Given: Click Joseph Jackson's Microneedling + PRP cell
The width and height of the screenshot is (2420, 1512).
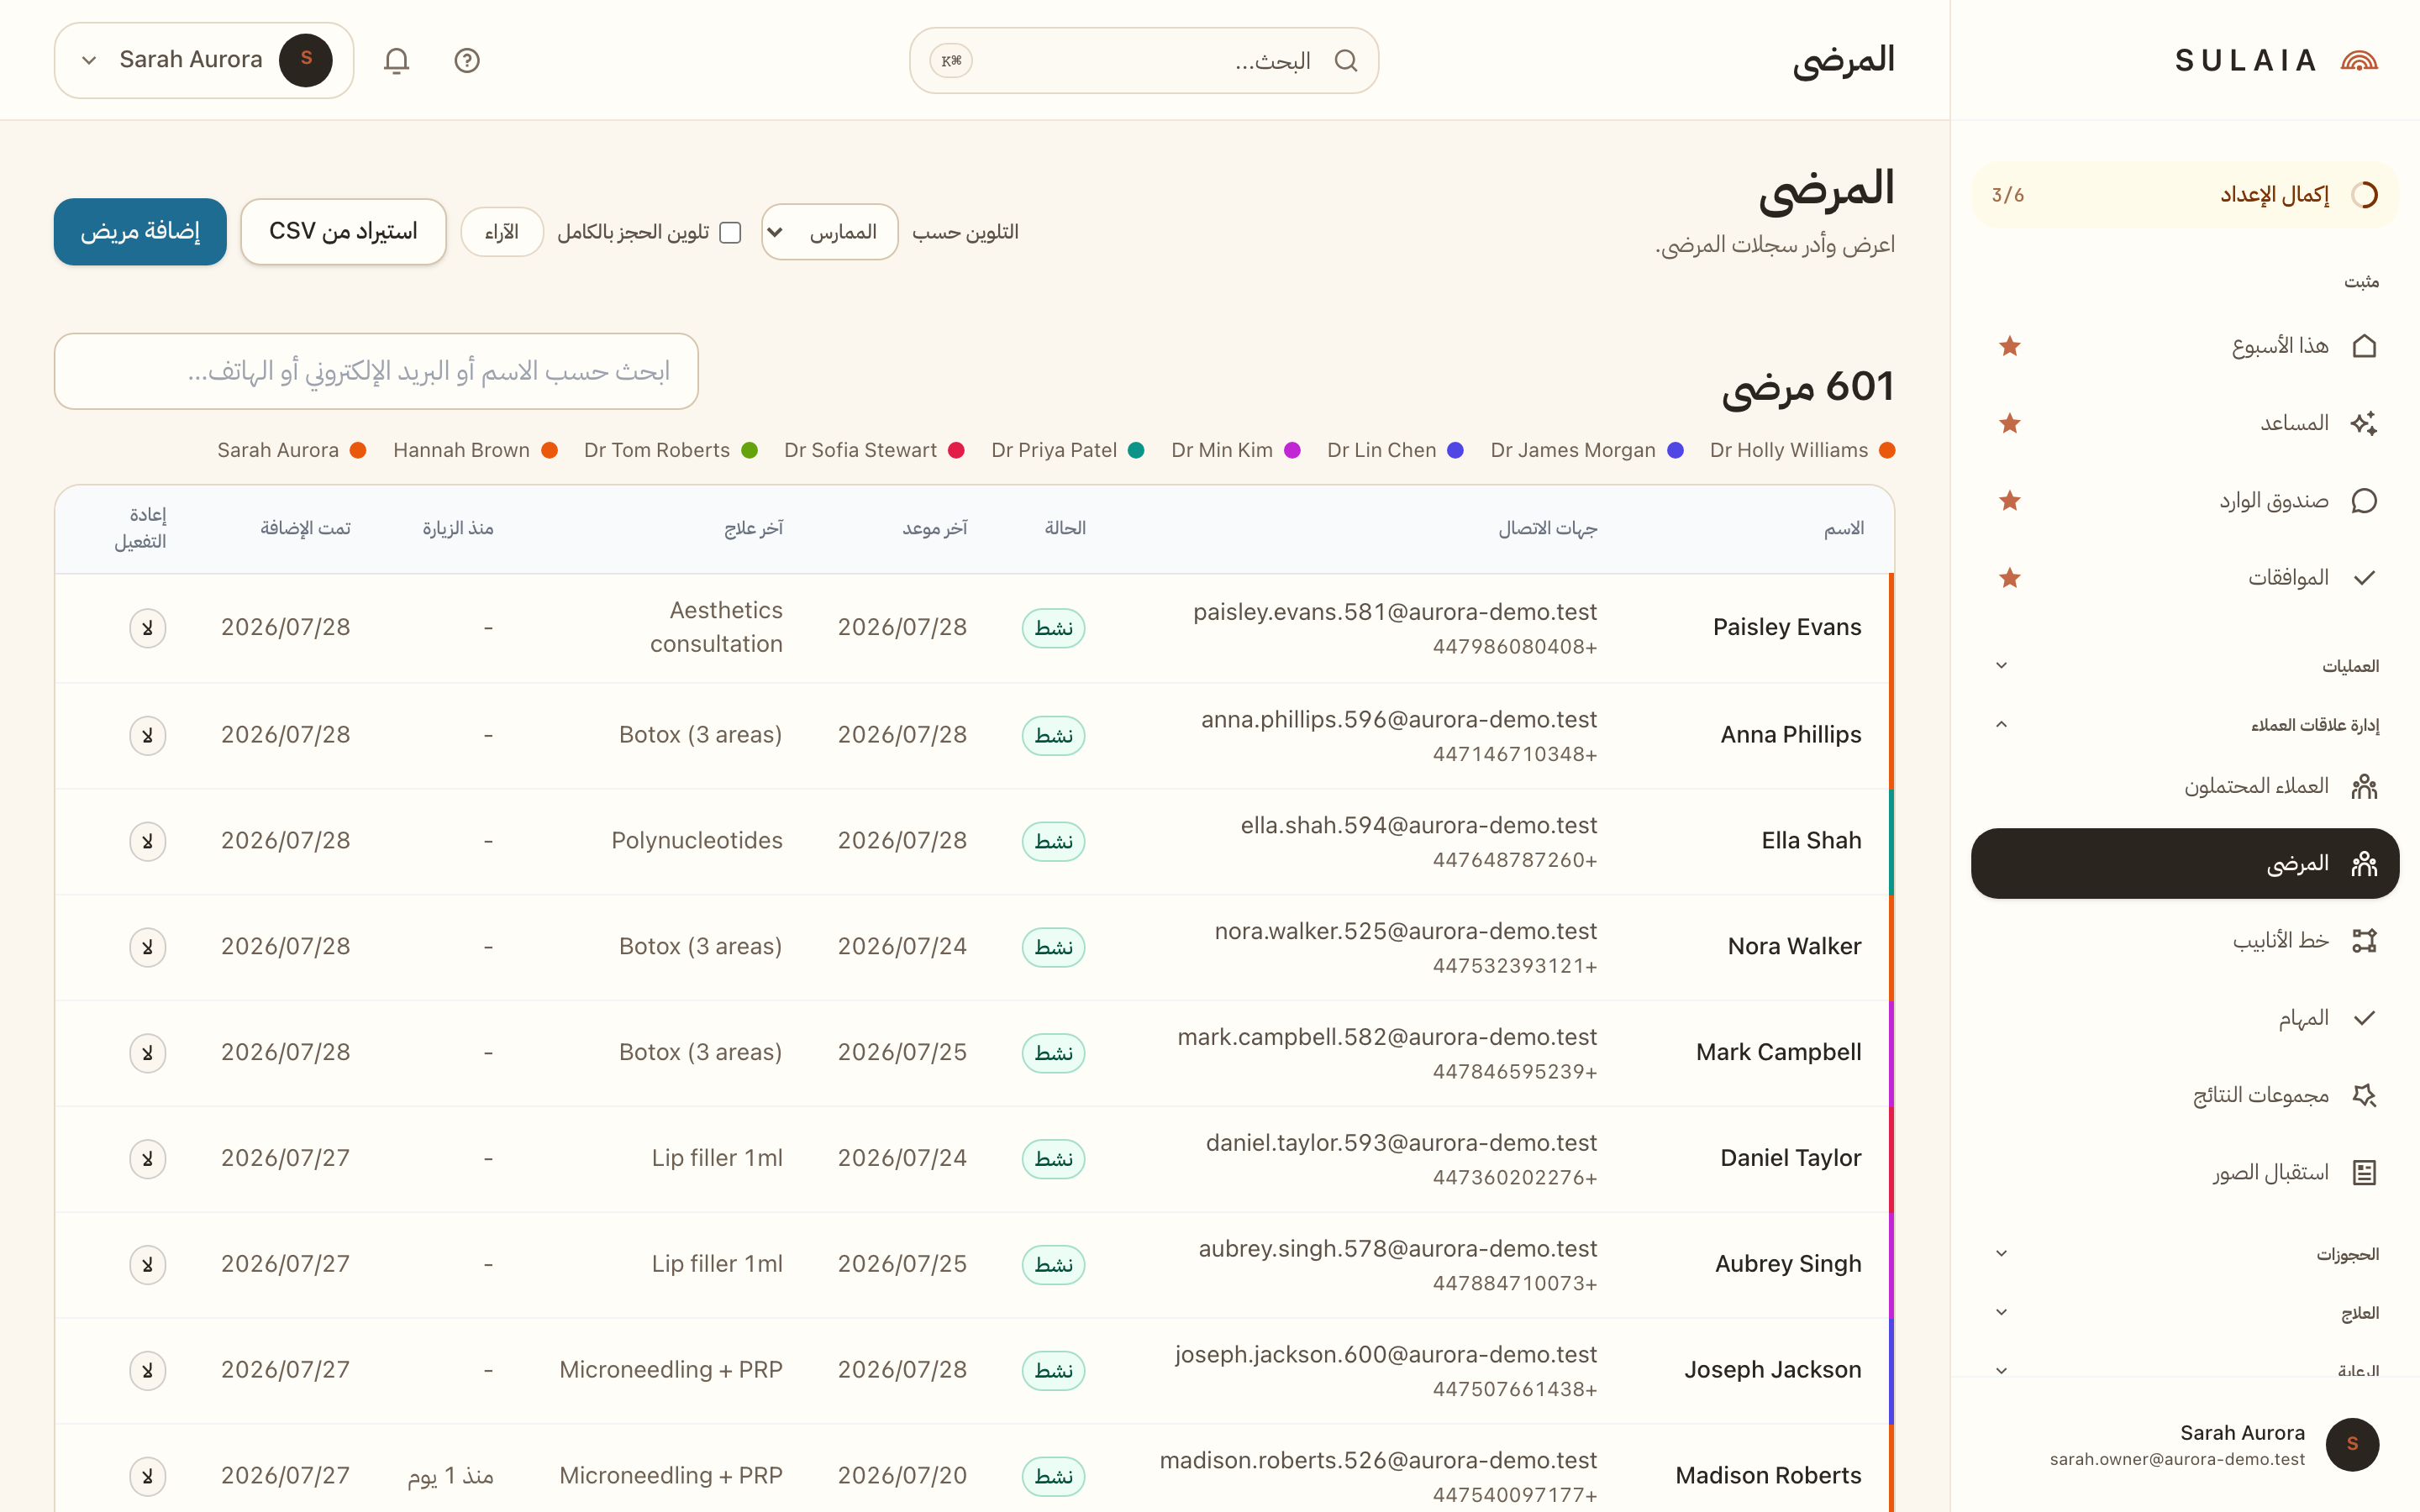Looking at the screenshot, I should (670, 1370).
